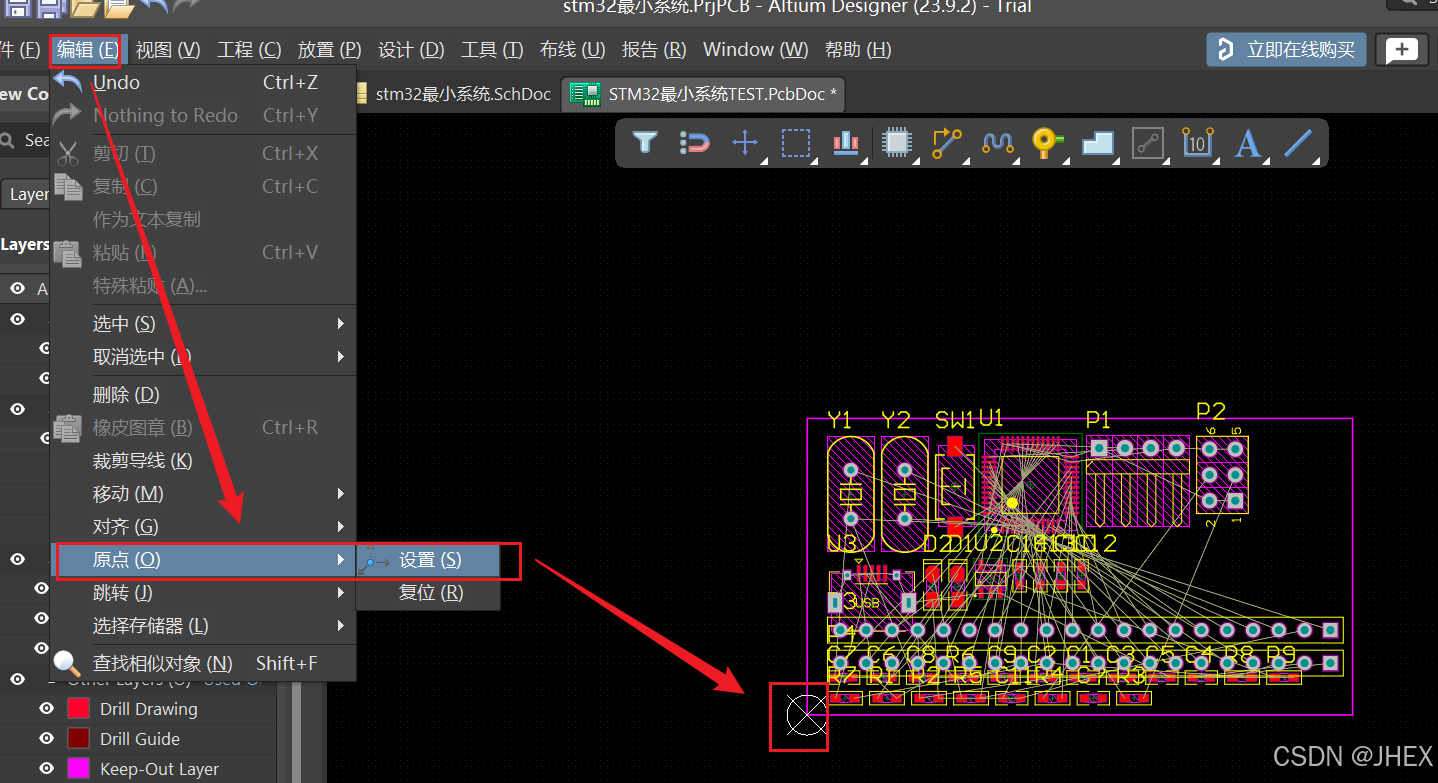
Task: Open the snap options magnet icon
Action: pos(695,143)
